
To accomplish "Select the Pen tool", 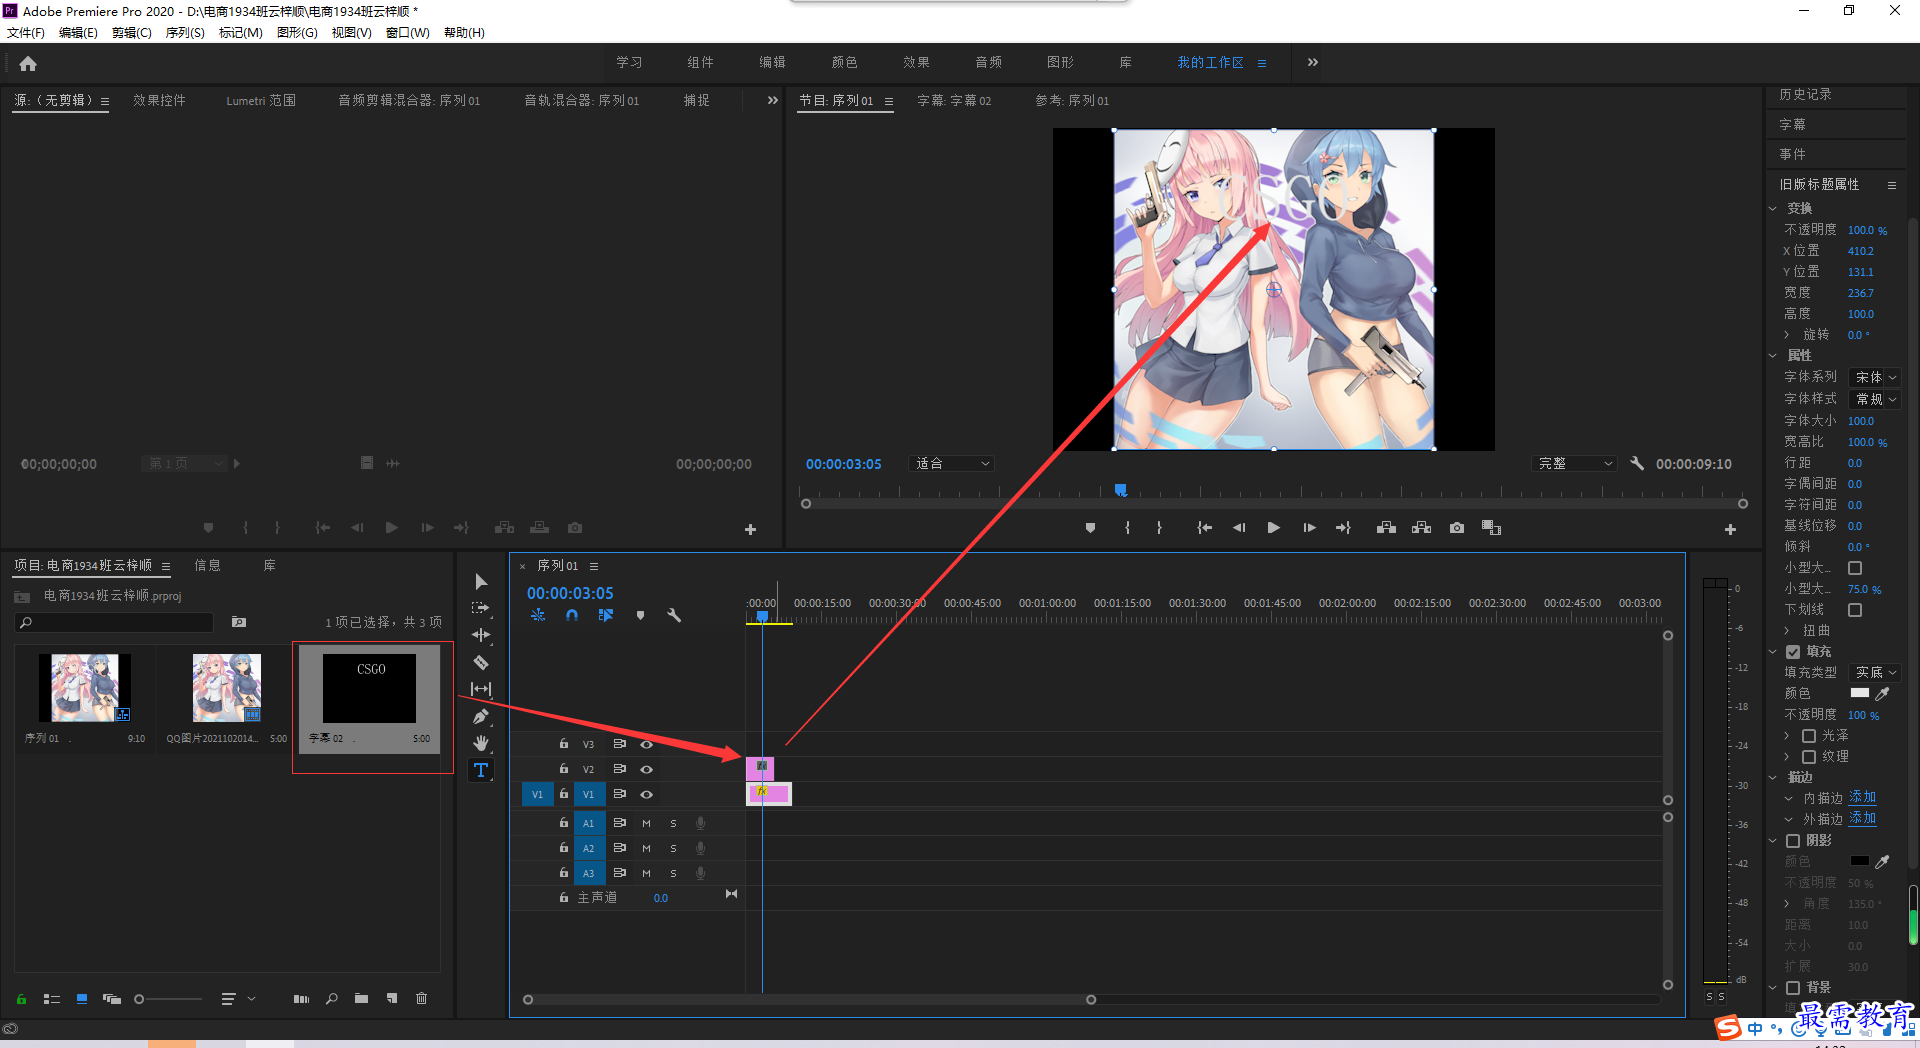I will coord(481,716).
